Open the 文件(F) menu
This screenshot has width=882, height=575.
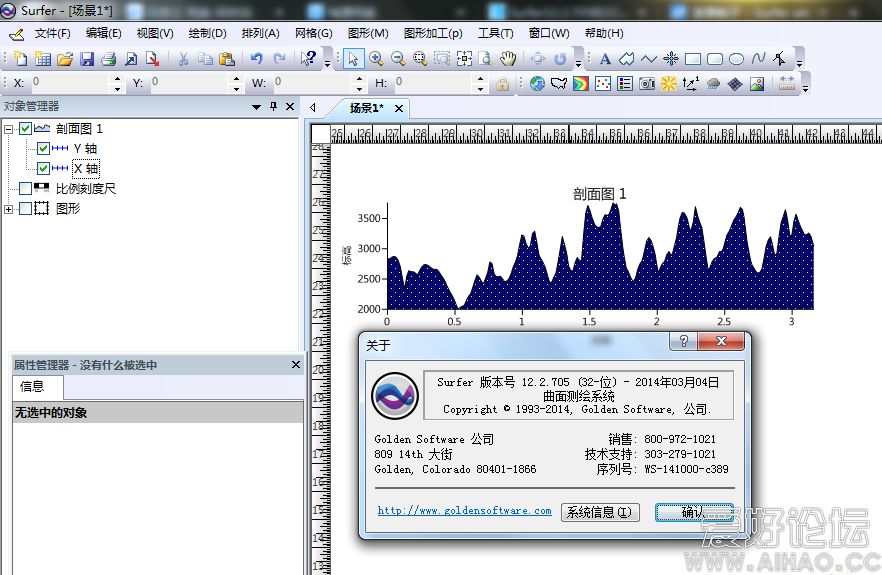(52, 33)
